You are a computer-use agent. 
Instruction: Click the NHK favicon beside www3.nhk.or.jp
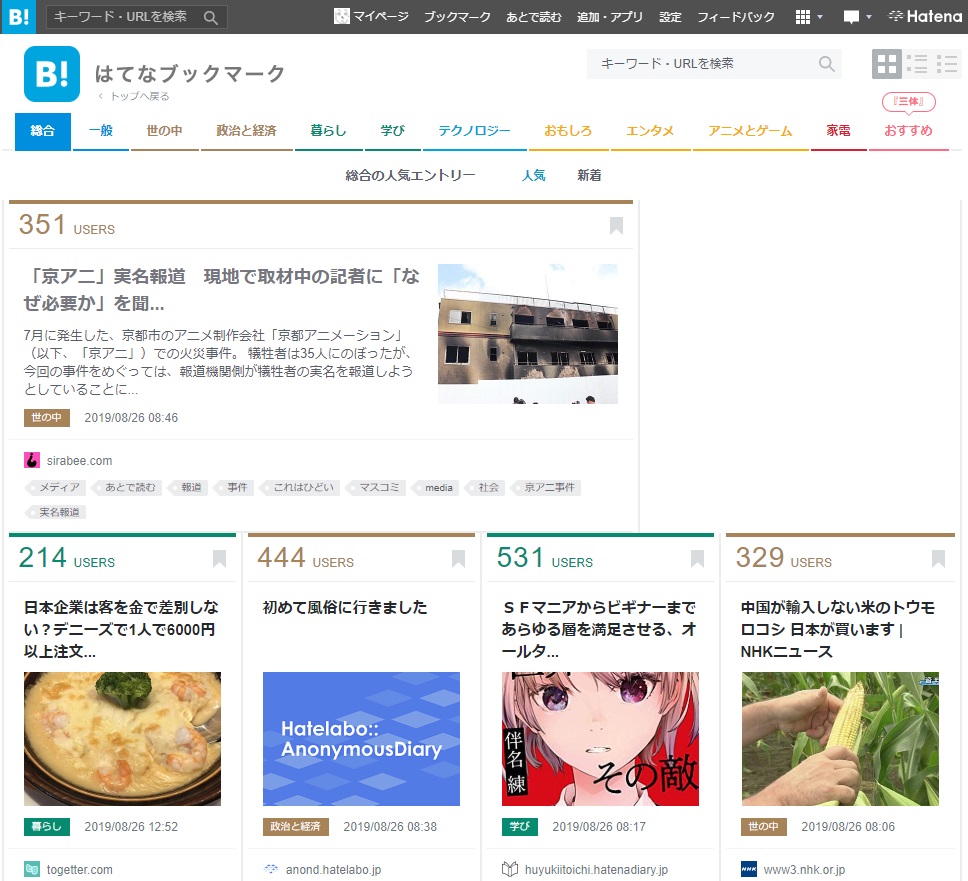[749, 869]
